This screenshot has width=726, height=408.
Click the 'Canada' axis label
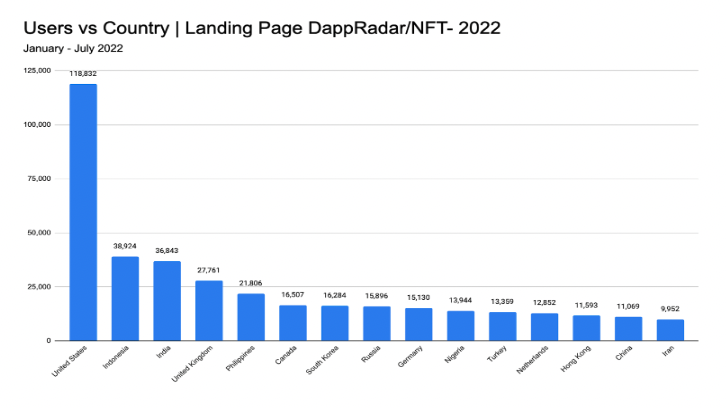[286, 355]
